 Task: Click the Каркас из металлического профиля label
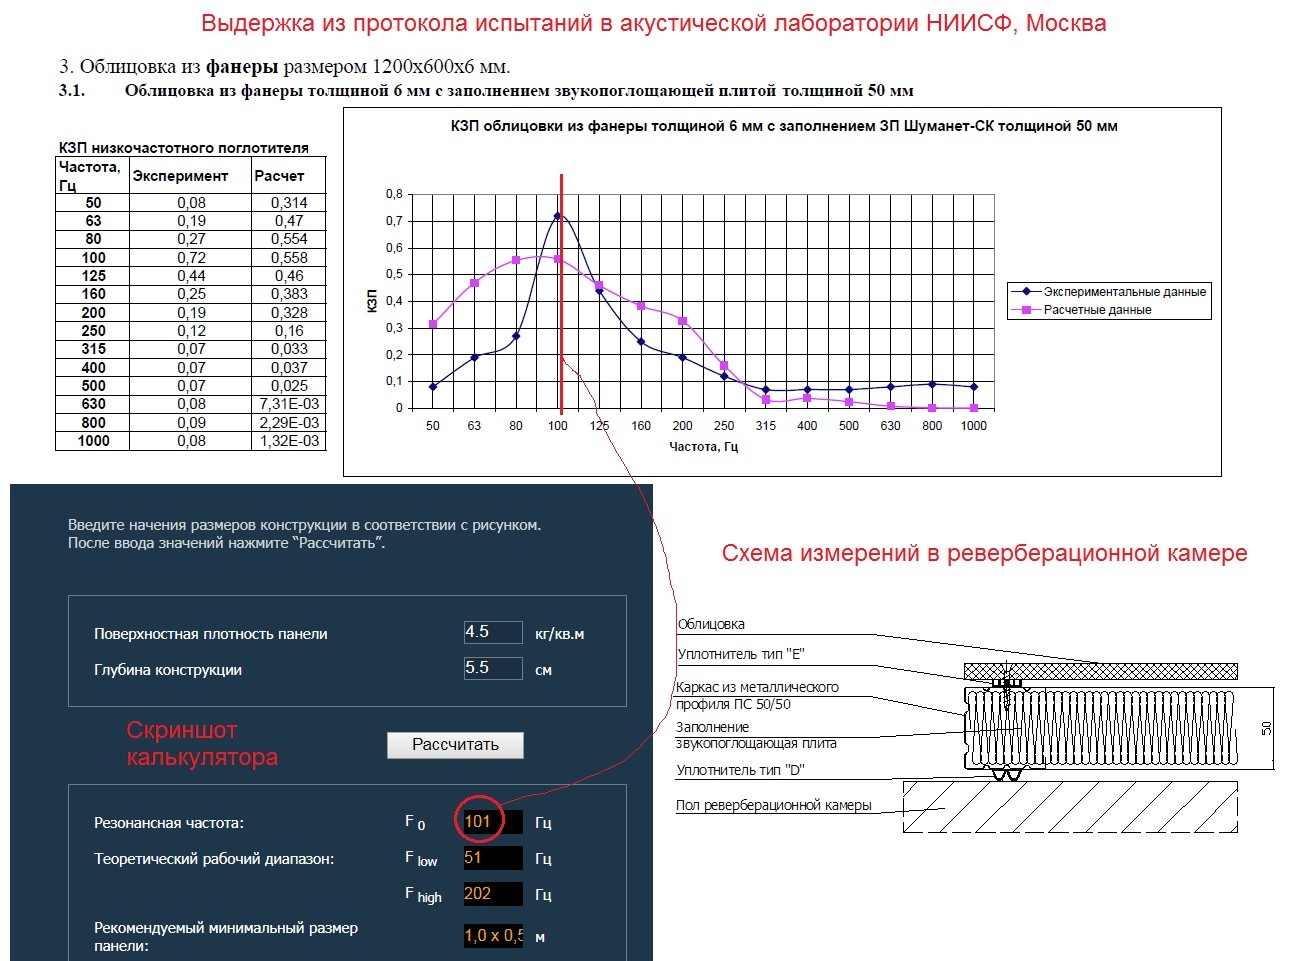point(757,695)
